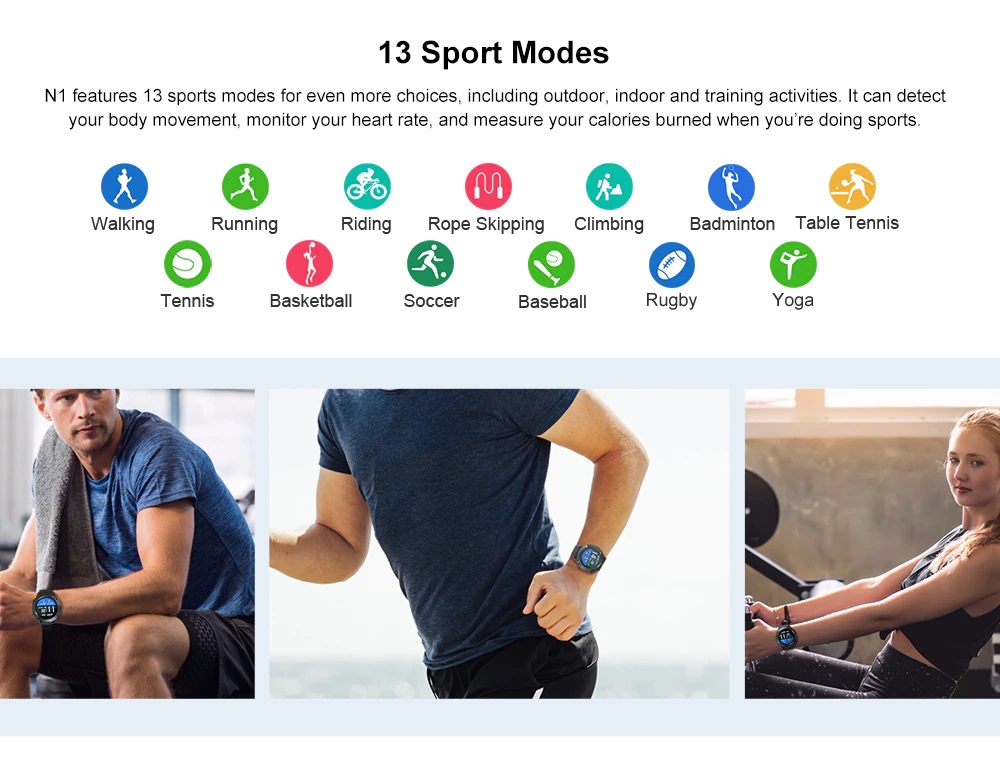
Task: Open the running man center photo
Action: (499, 543)
